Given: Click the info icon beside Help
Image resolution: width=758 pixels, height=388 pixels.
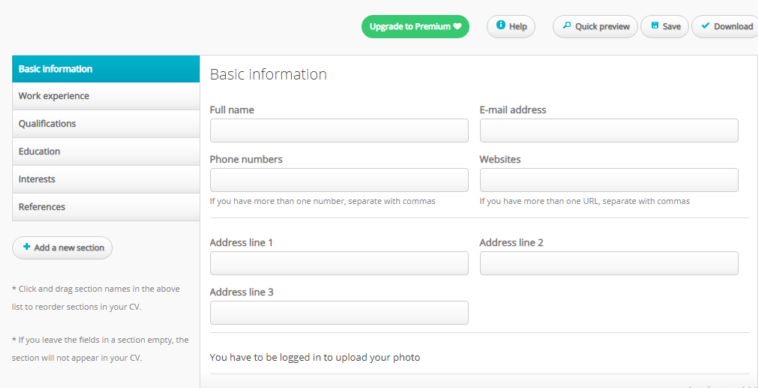Looking at the screenshot, I should 500,25.
